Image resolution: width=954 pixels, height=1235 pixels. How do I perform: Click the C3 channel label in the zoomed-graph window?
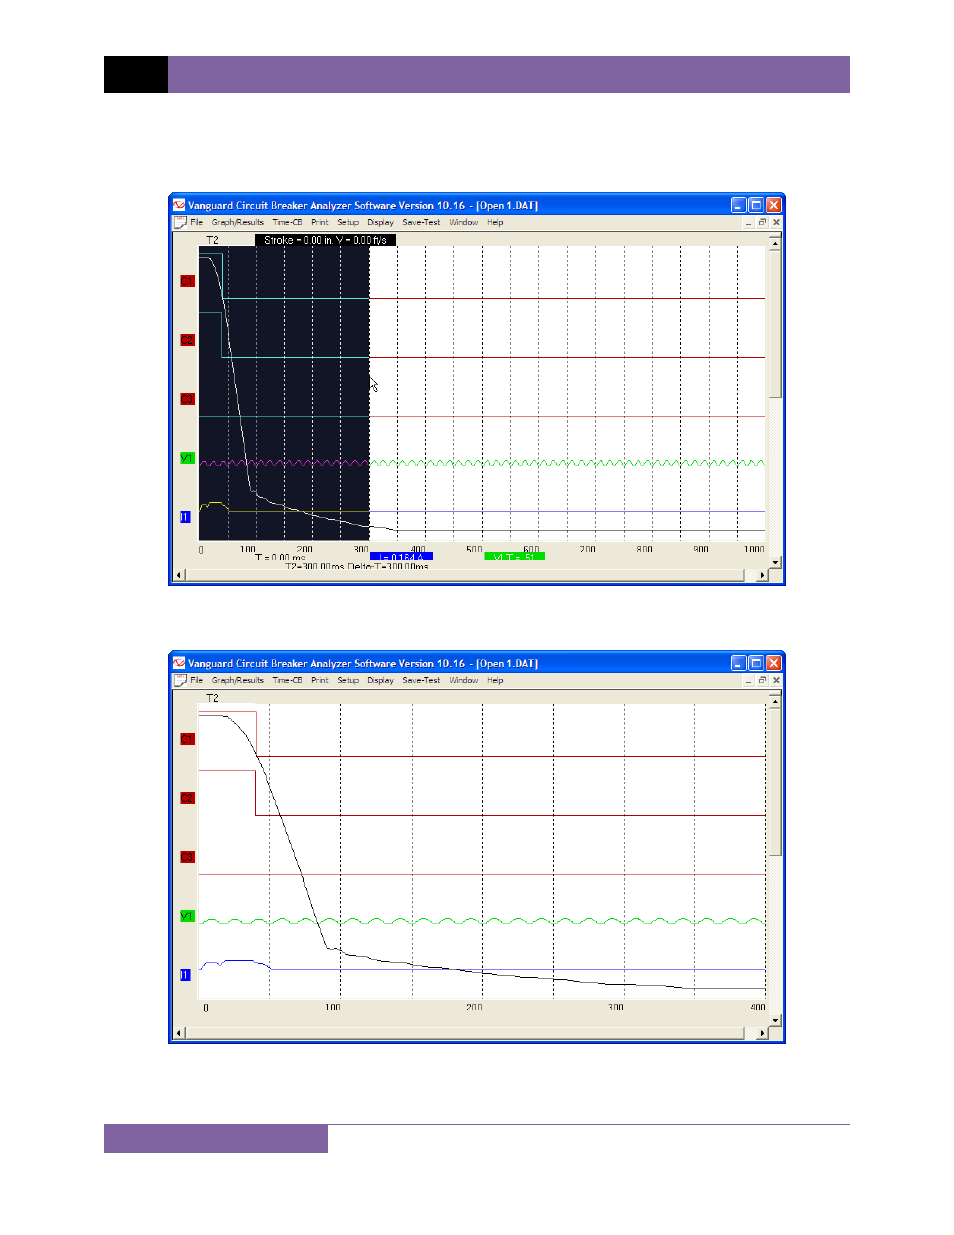pyautogui.click(x=187, y=857)
